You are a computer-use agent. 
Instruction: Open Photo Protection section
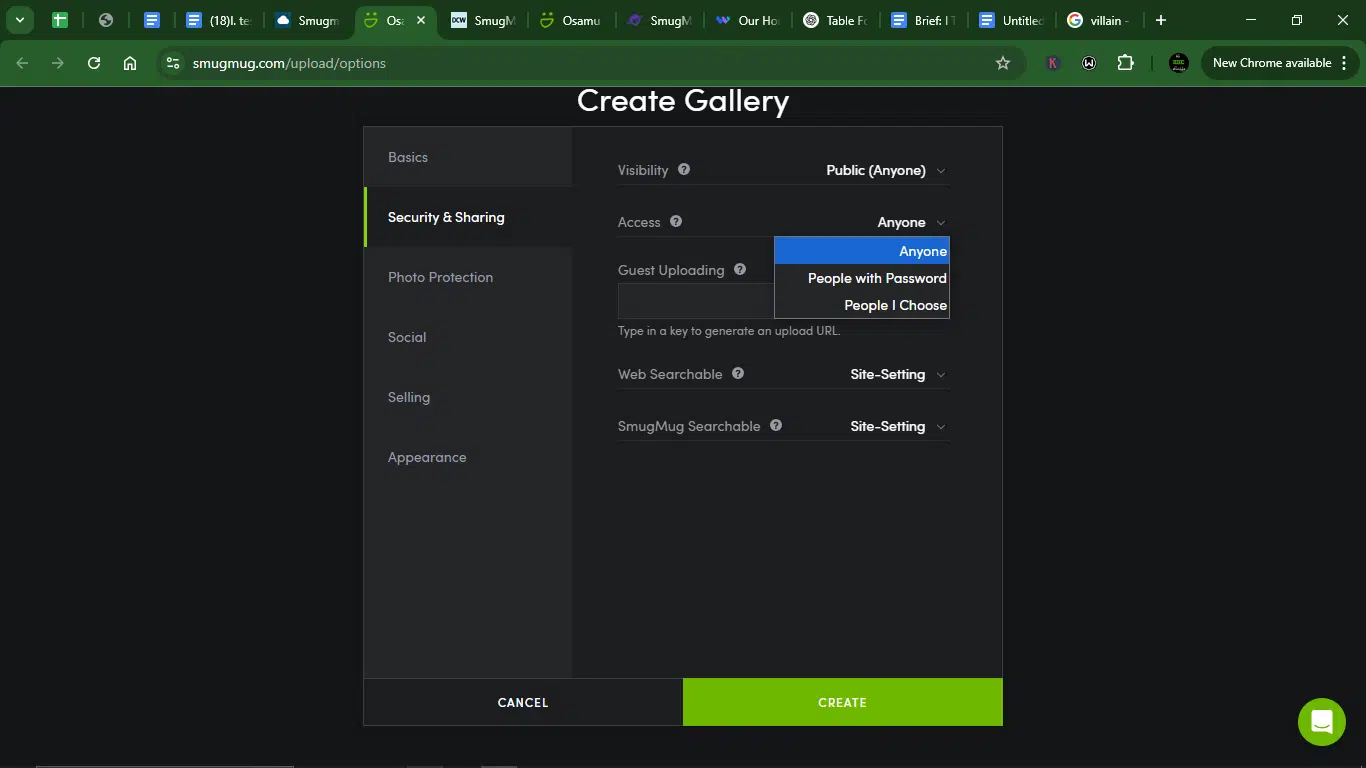(x=468, y=277)
